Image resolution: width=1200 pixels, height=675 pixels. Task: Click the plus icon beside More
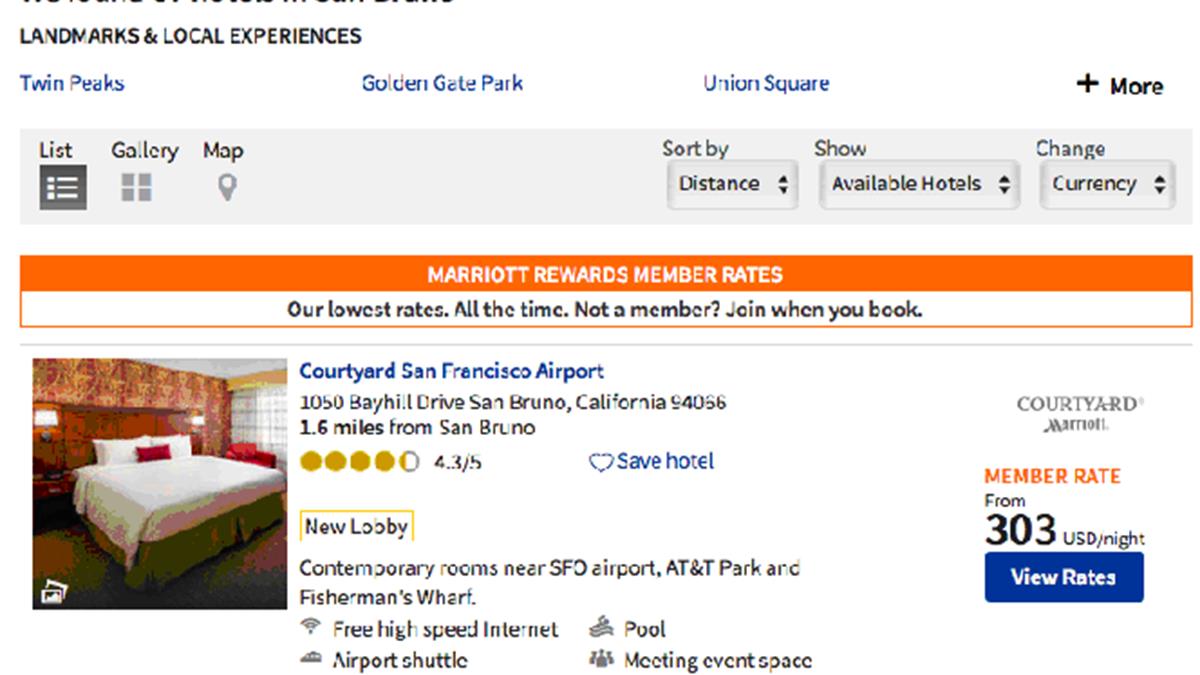coord(1087,84)
